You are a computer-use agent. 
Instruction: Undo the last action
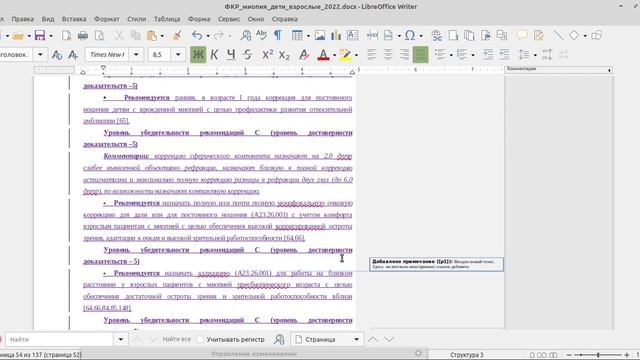[x=197, y=36]
